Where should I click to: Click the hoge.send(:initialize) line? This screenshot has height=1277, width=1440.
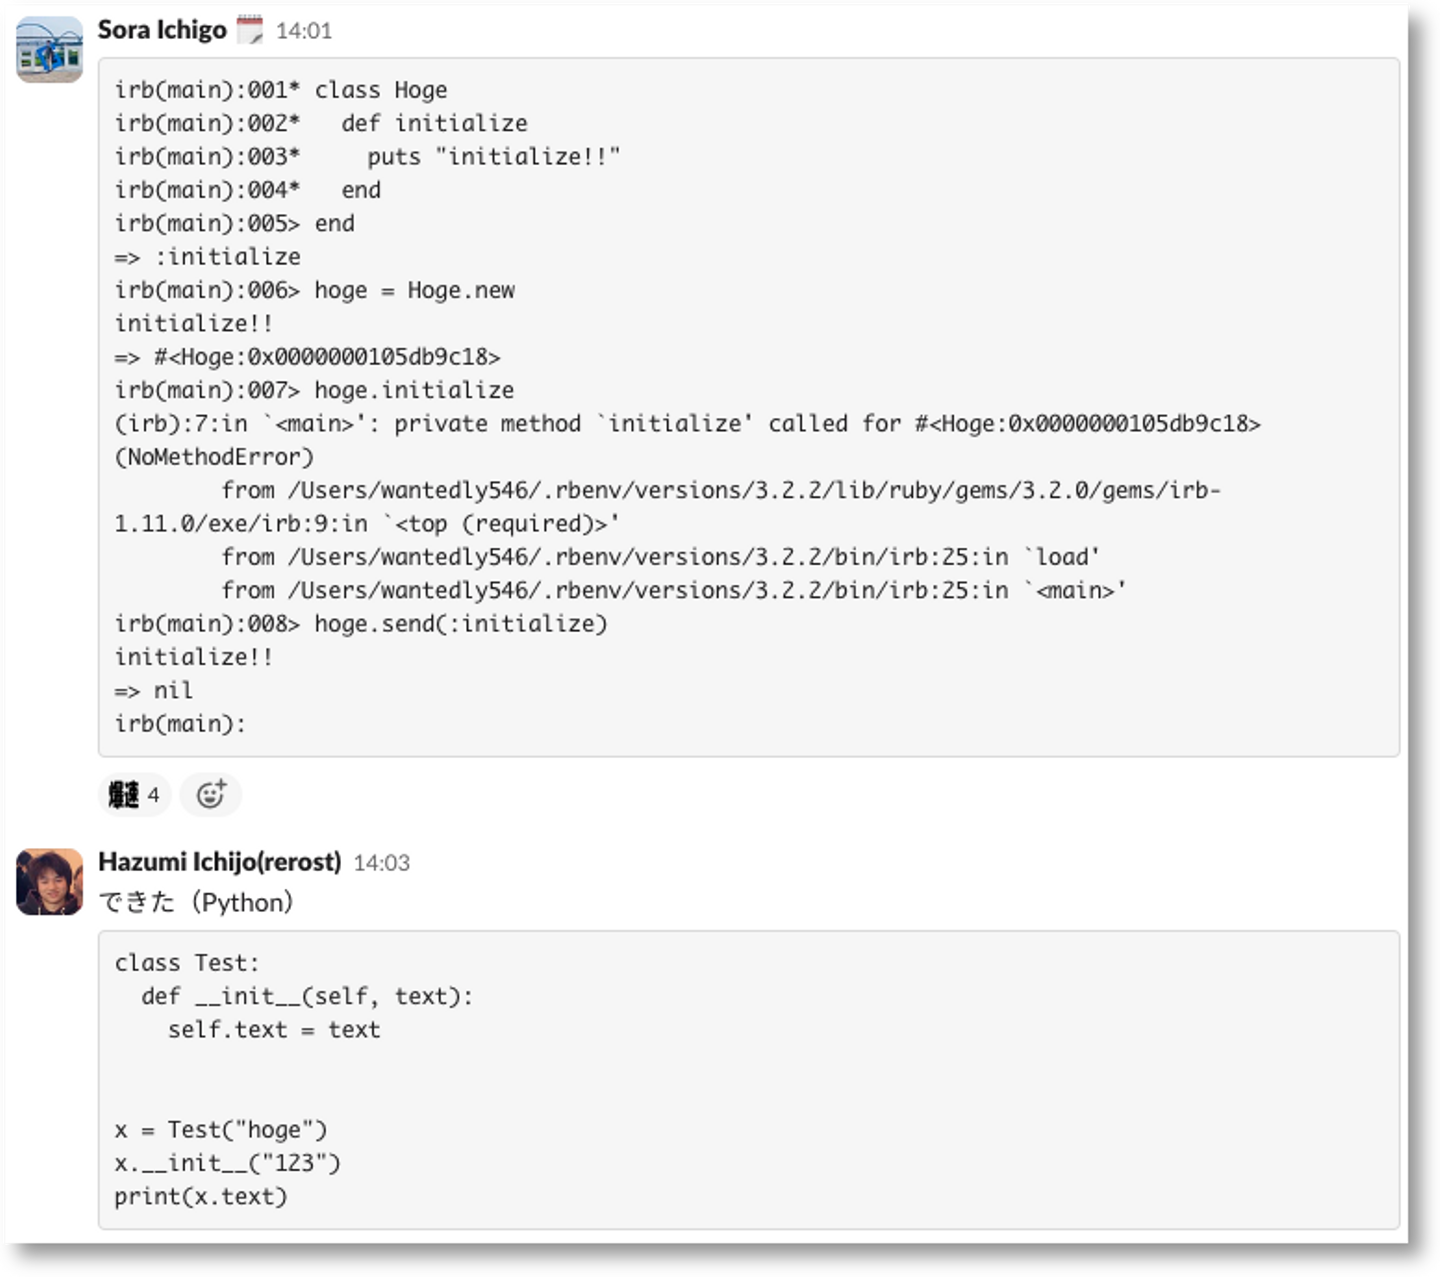coord(460,624)
